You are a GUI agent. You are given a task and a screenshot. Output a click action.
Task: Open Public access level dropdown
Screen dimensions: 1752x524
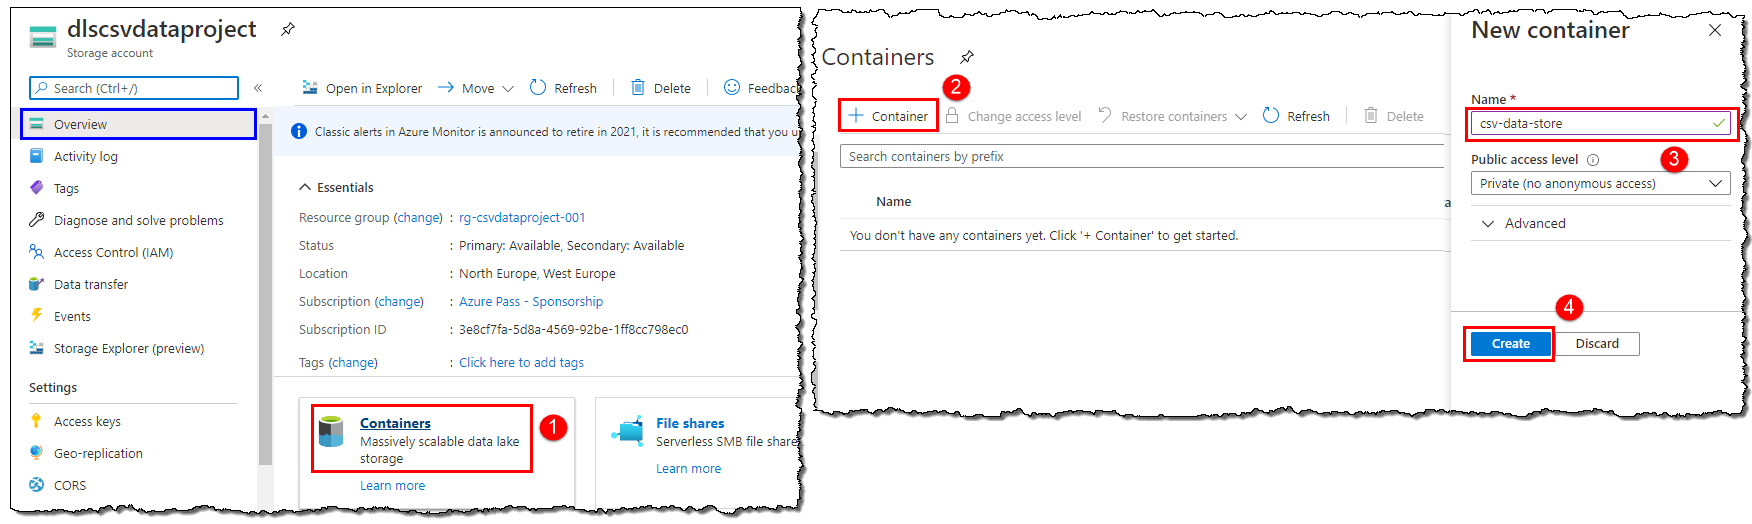click(1600, 184)
